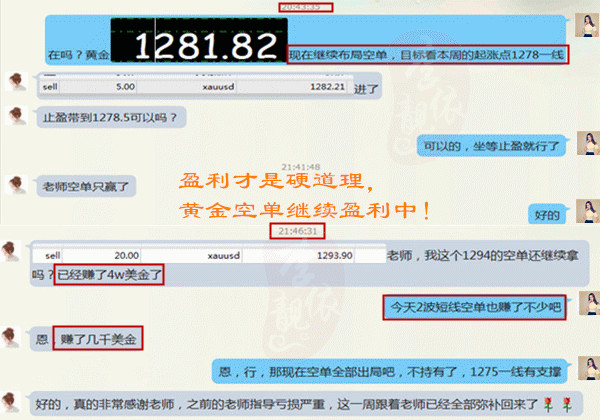Click student avatar beside '老师空单只赢了'

click(17, 184)
